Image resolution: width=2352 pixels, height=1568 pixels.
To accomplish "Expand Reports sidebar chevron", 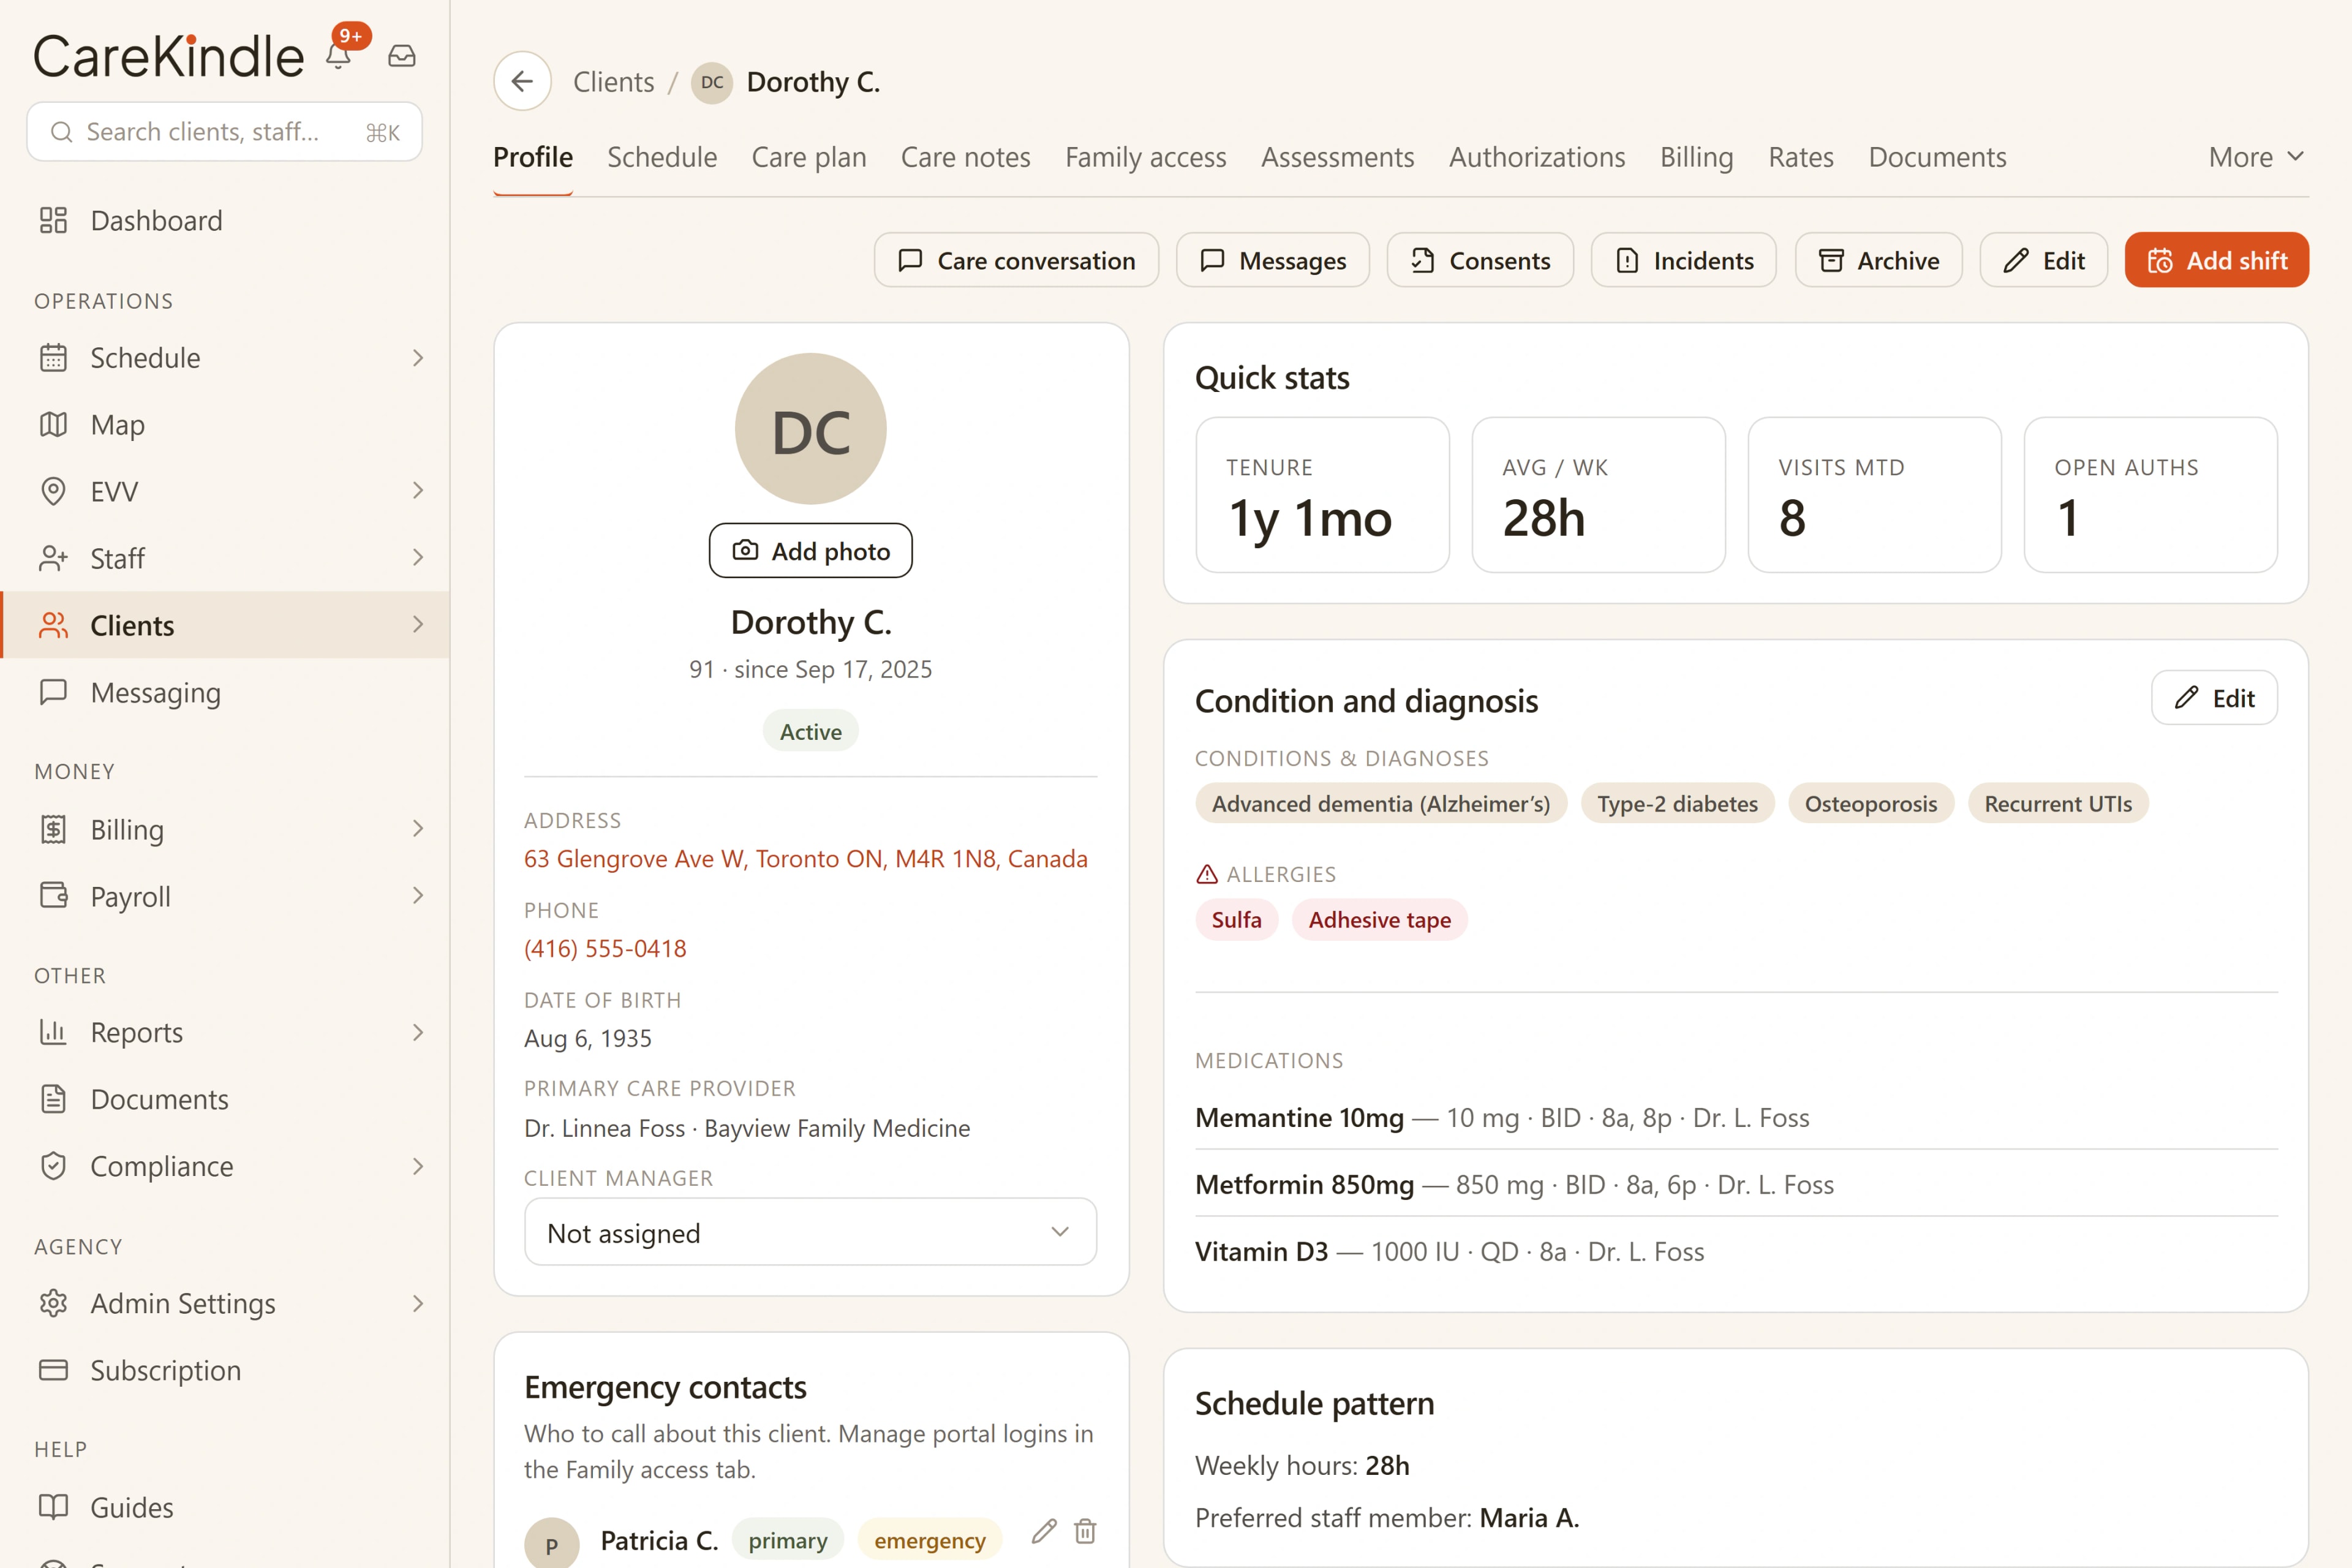I will 418,1032.
